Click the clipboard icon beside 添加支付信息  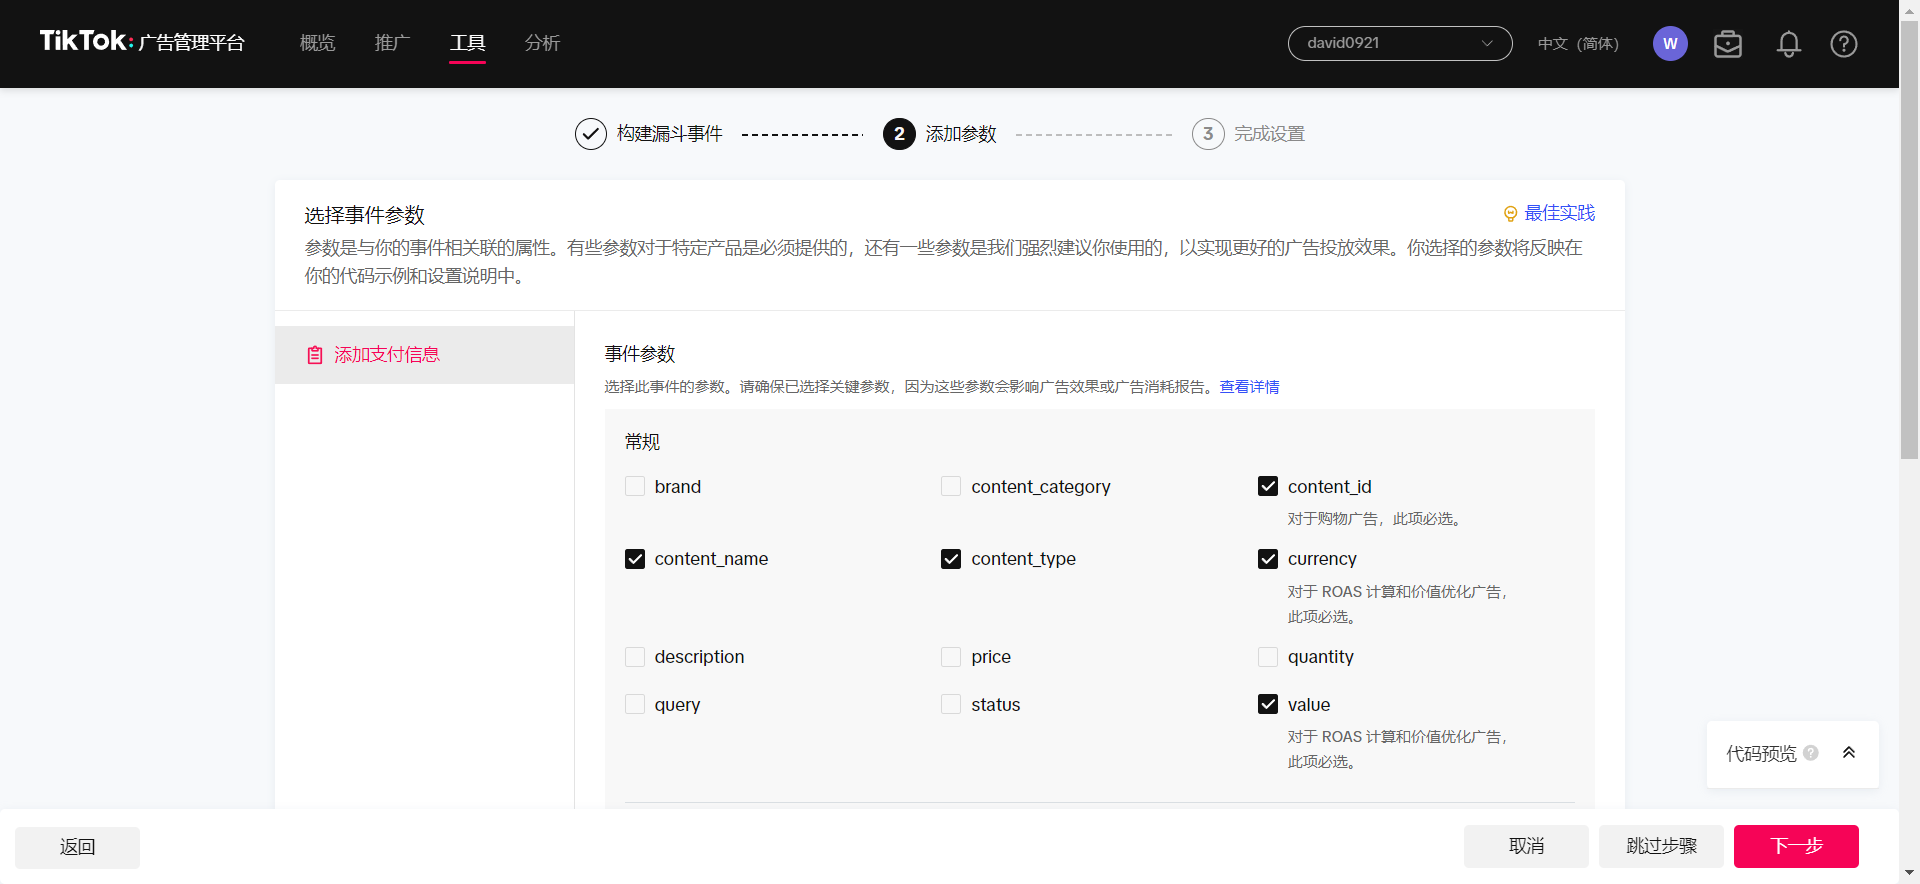click(x=315, y=355)
